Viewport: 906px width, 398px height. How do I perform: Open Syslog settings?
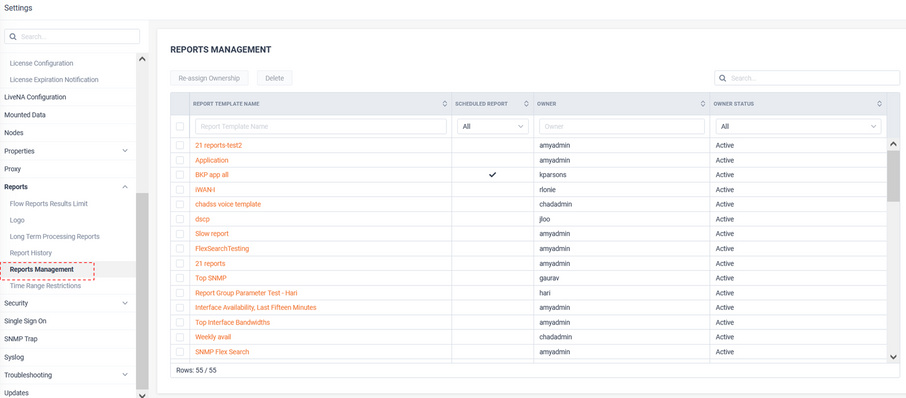(14, 358)
